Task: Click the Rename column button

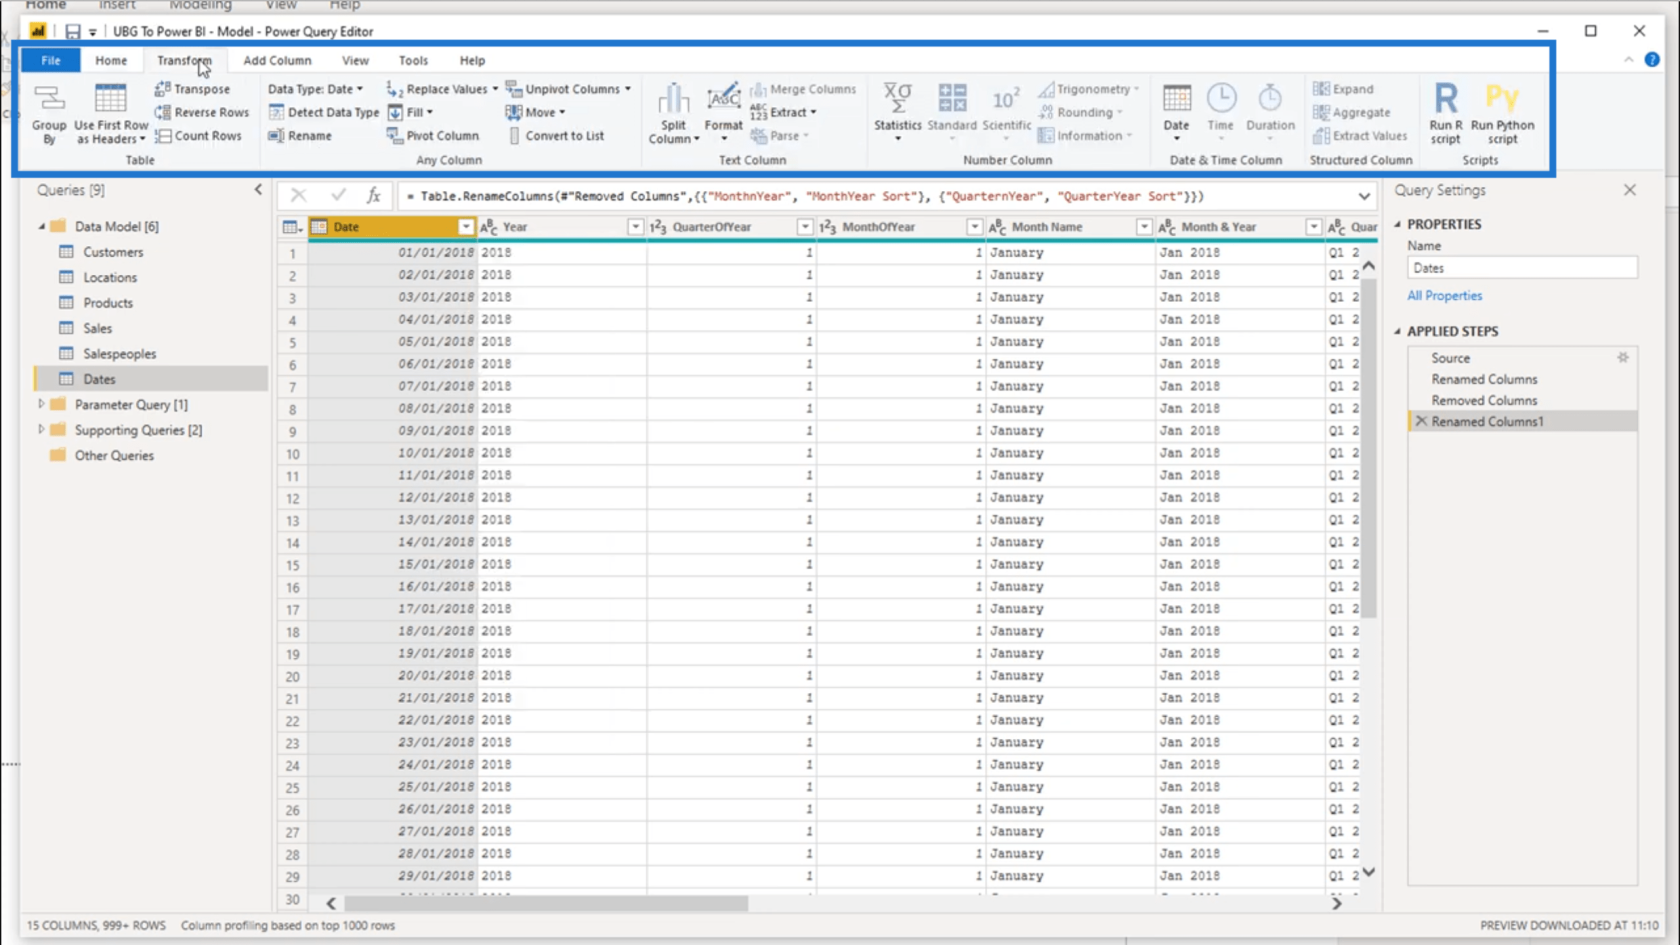Action: pos(300,135)
